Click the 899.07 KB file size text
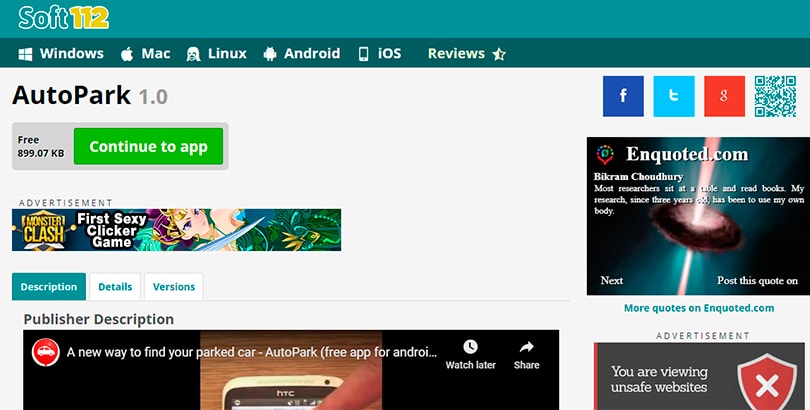810x410 pixels. click(x=41, y=153)
